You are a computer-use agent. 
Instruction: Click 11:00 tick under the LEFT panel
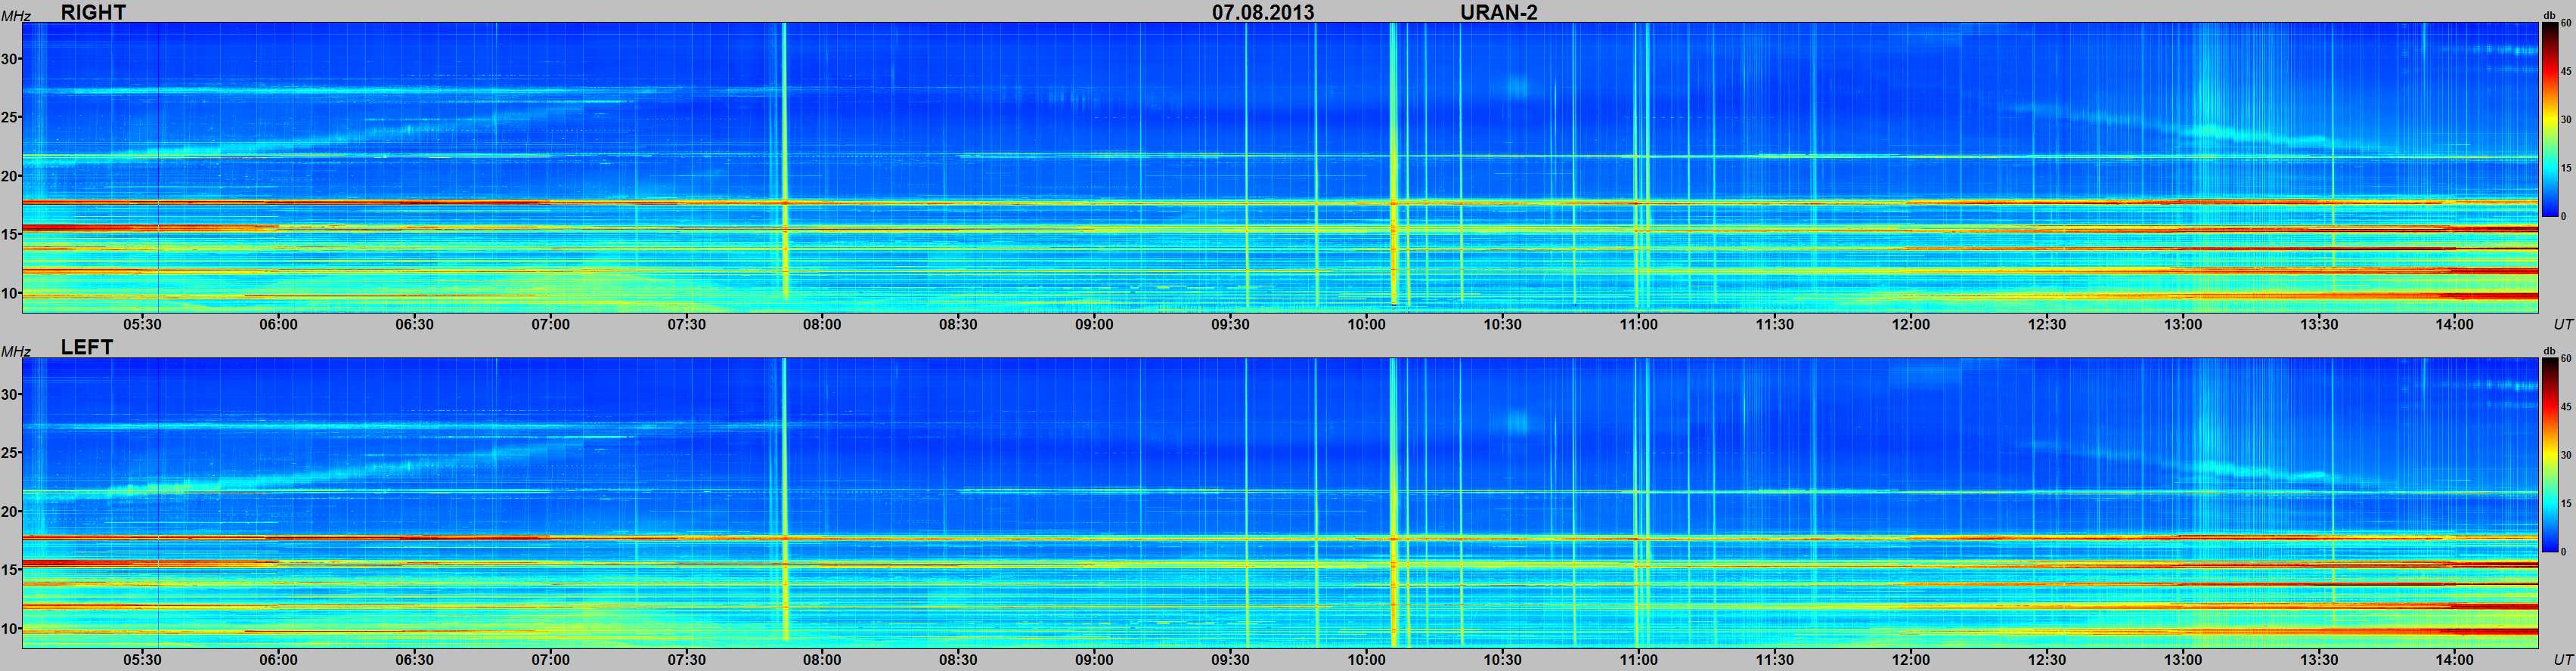pyautogui.click(x=1638, y=659)
